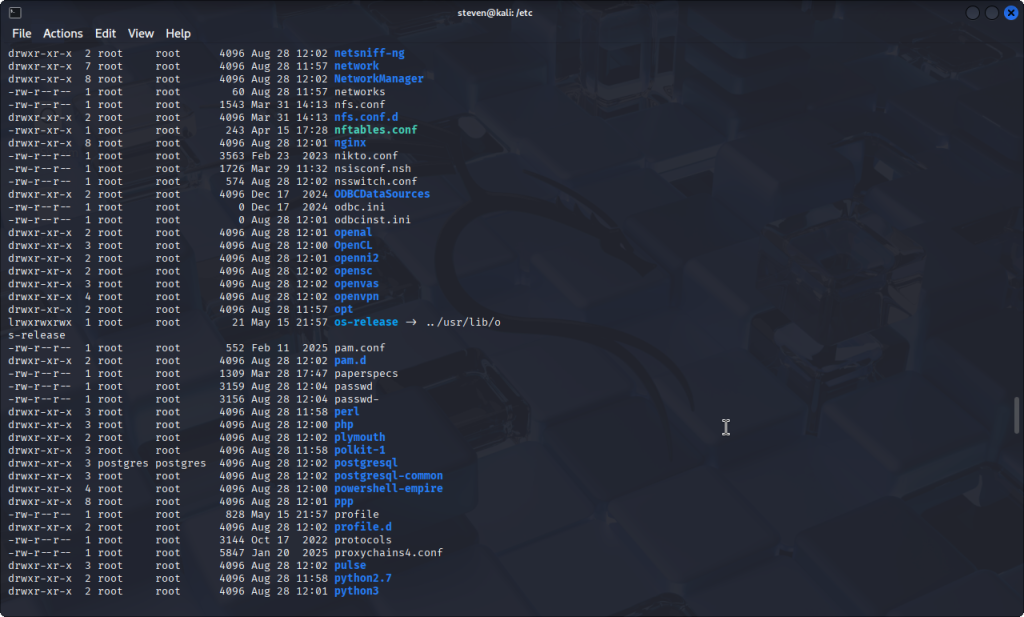Minimize the terminal window

[974, 12]
